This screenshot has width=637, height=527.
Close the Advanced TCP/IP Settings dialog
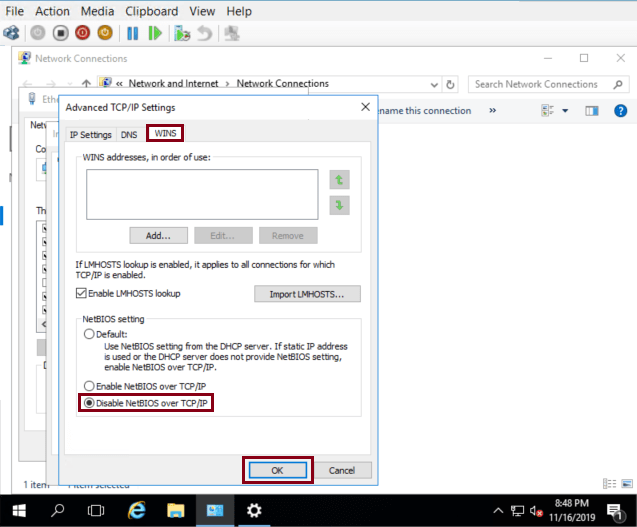click(x=365, y=107)
